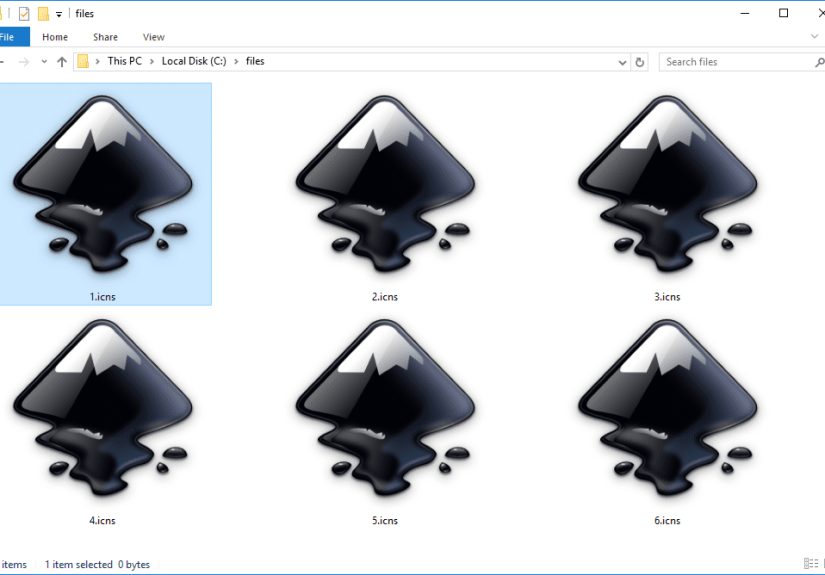
Task: Navigate to This PC breadcrumb
Action: pos(125,61)
